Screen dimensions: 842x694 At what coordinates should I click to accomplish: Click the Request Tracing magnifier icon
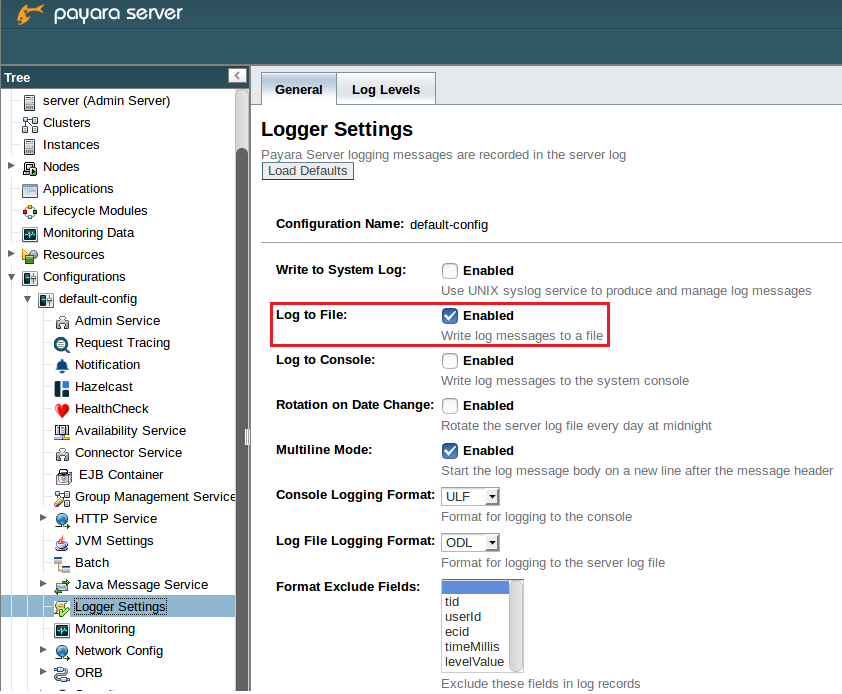pyautogui.click(x=62, y=344)
